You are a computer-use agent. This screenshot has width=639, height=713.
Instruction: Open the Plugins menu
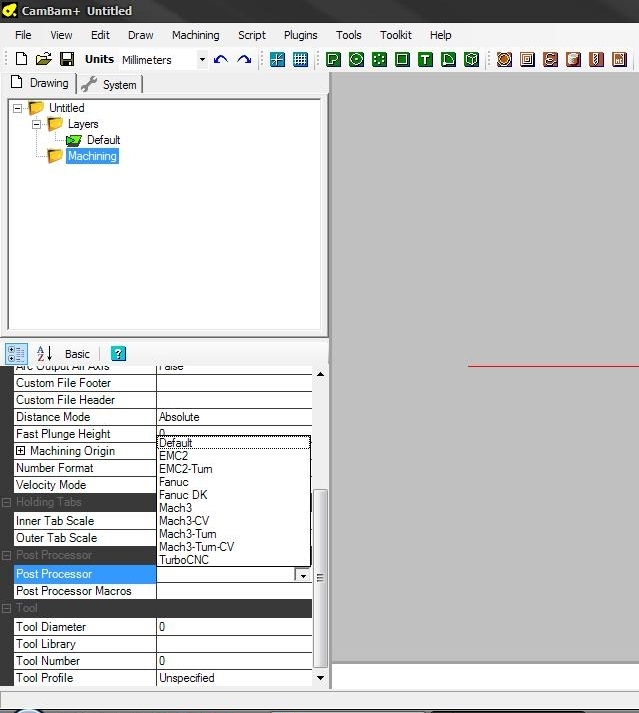pyautogui.click(x=301, y=35)
